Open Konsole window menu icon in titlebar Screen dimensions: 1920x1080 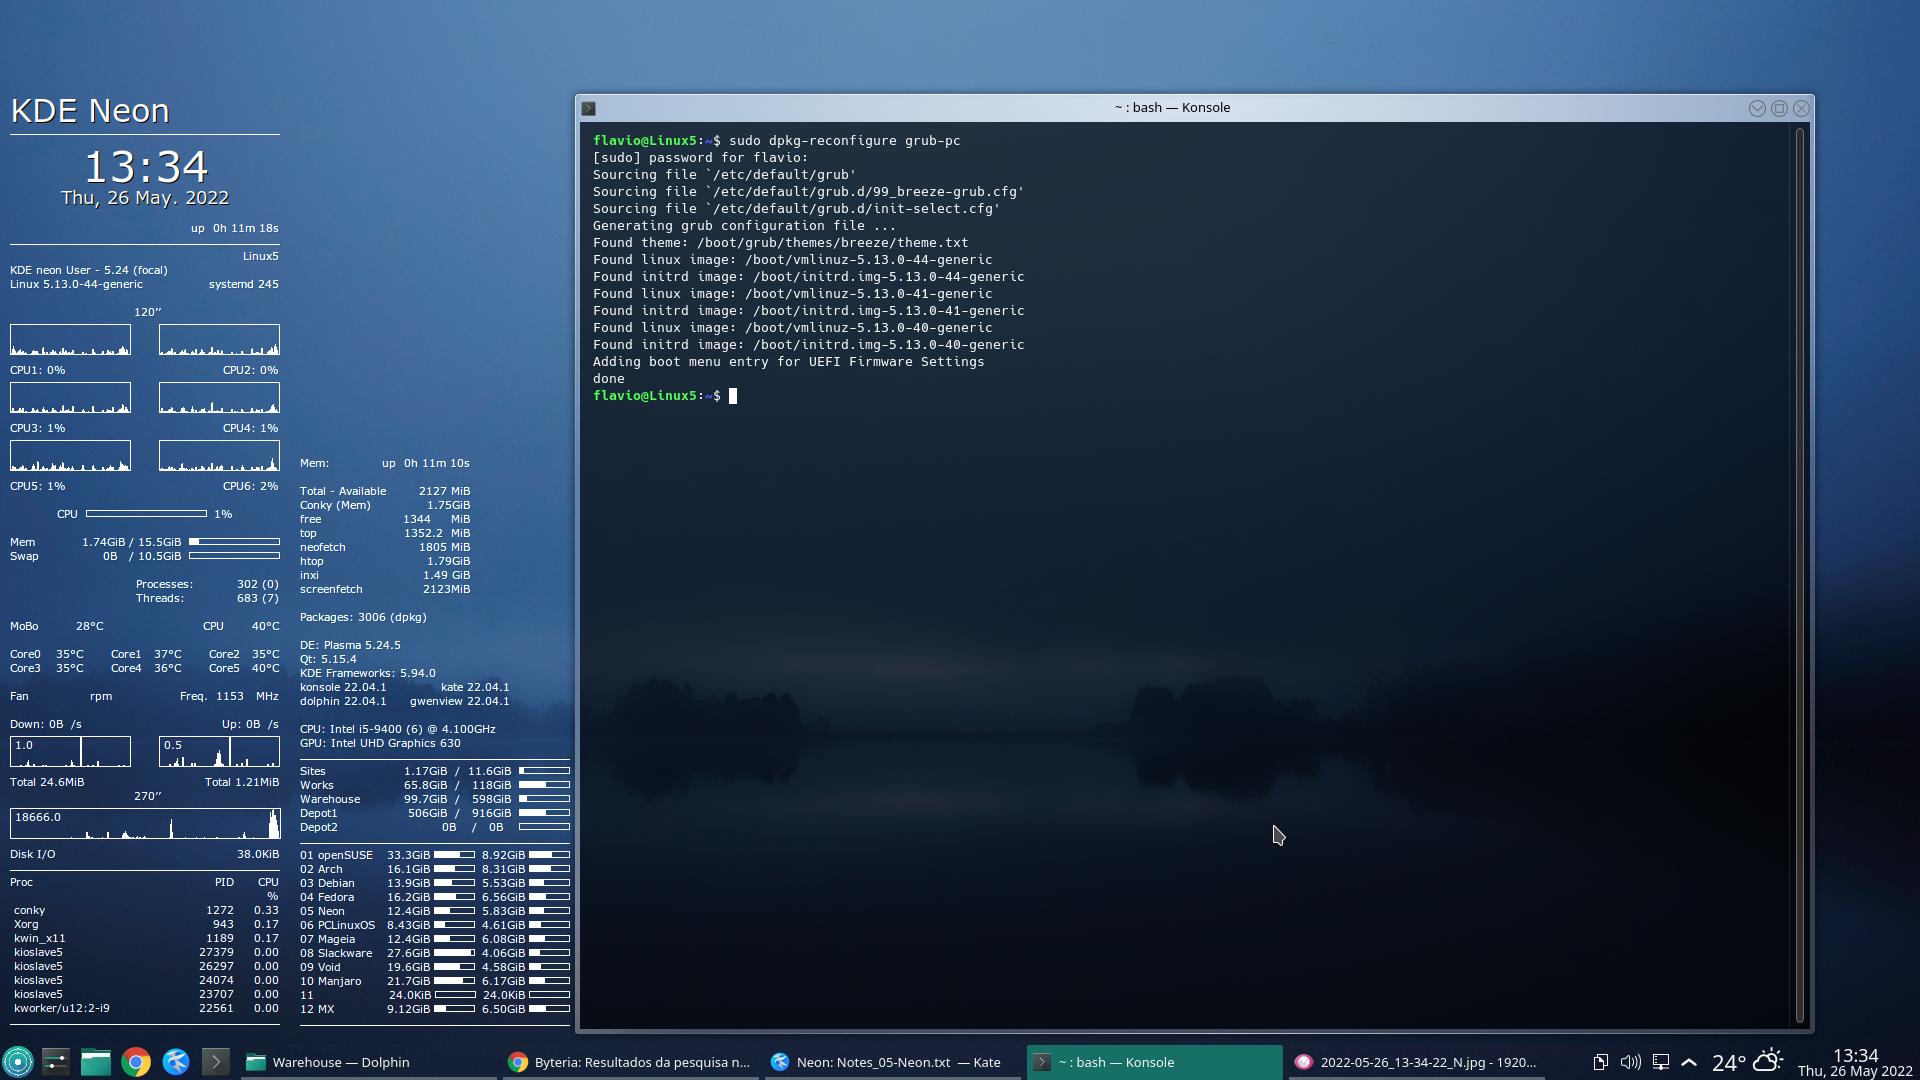589,108
